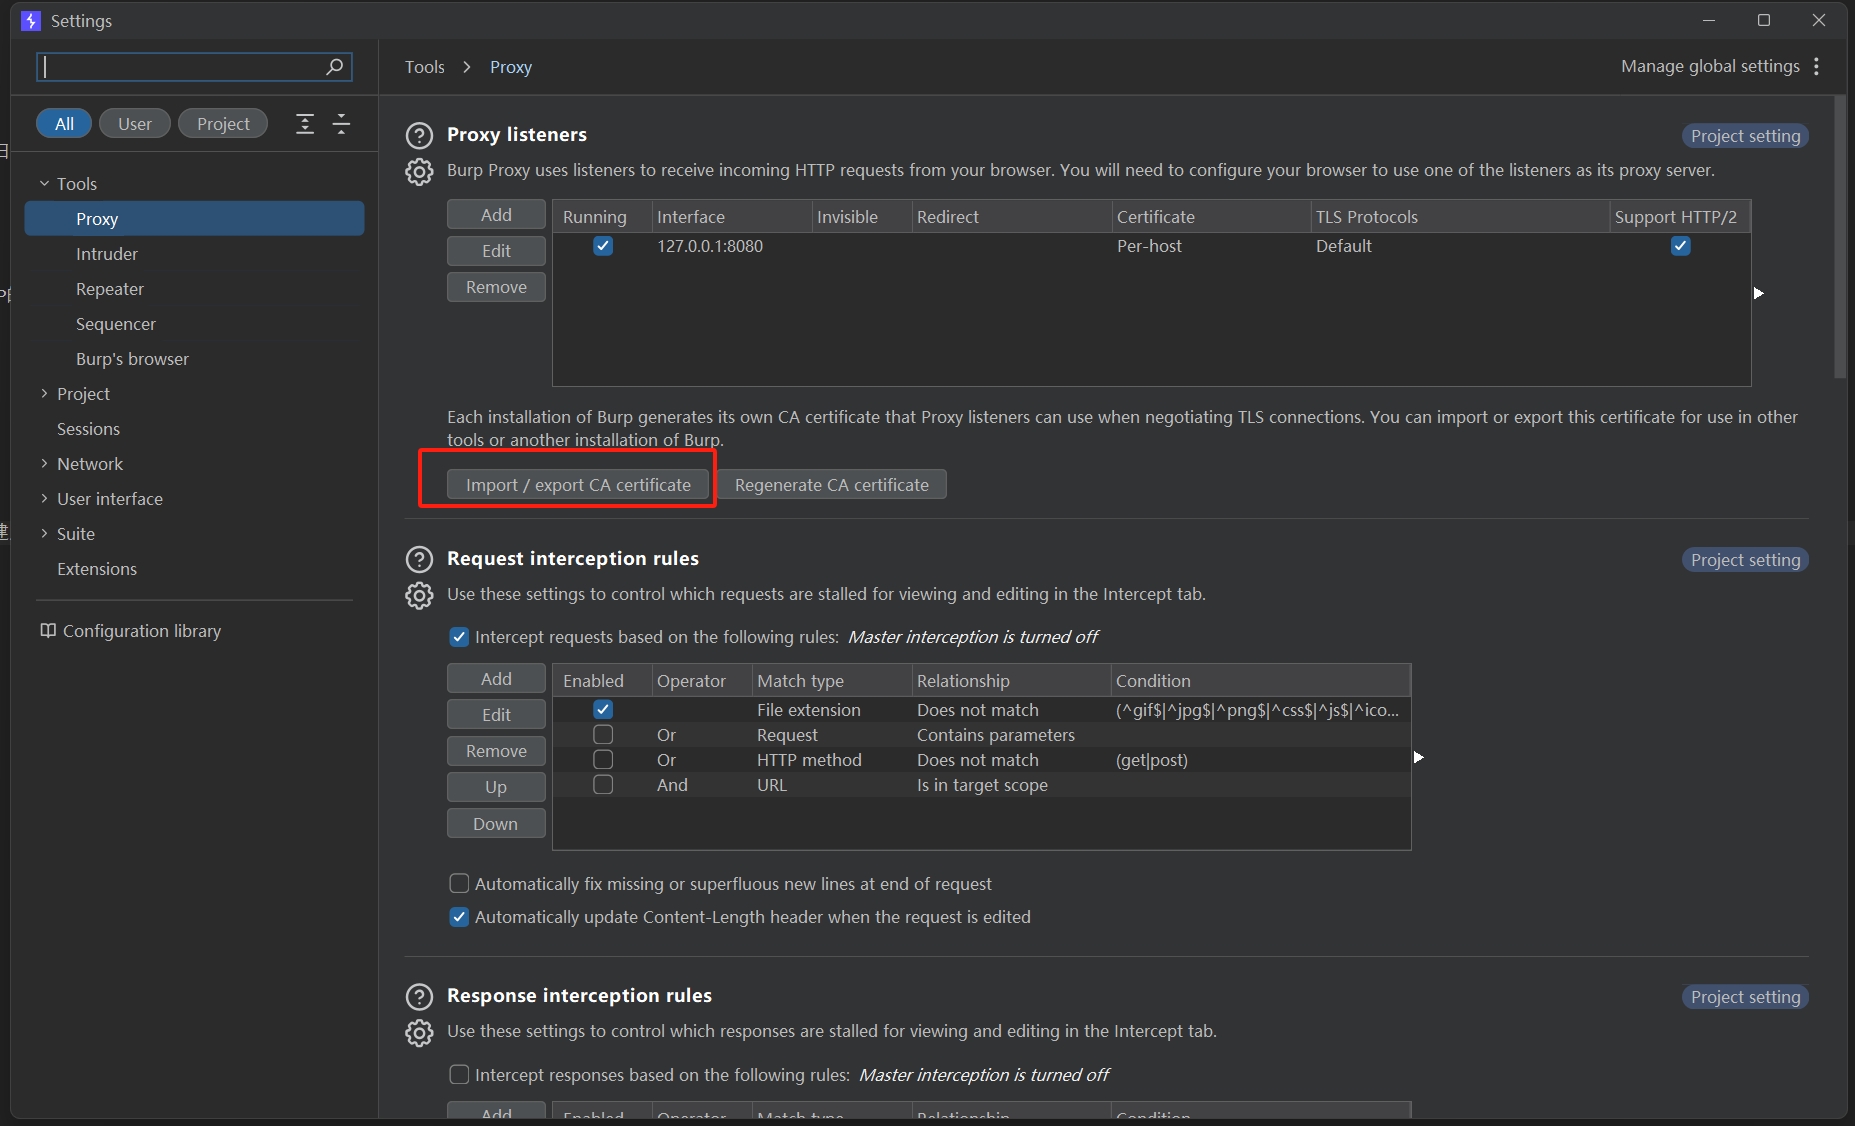The image size is (1855, 1126).
Task: Open the gear options for Proxy listeners
Action: point(419,172)
